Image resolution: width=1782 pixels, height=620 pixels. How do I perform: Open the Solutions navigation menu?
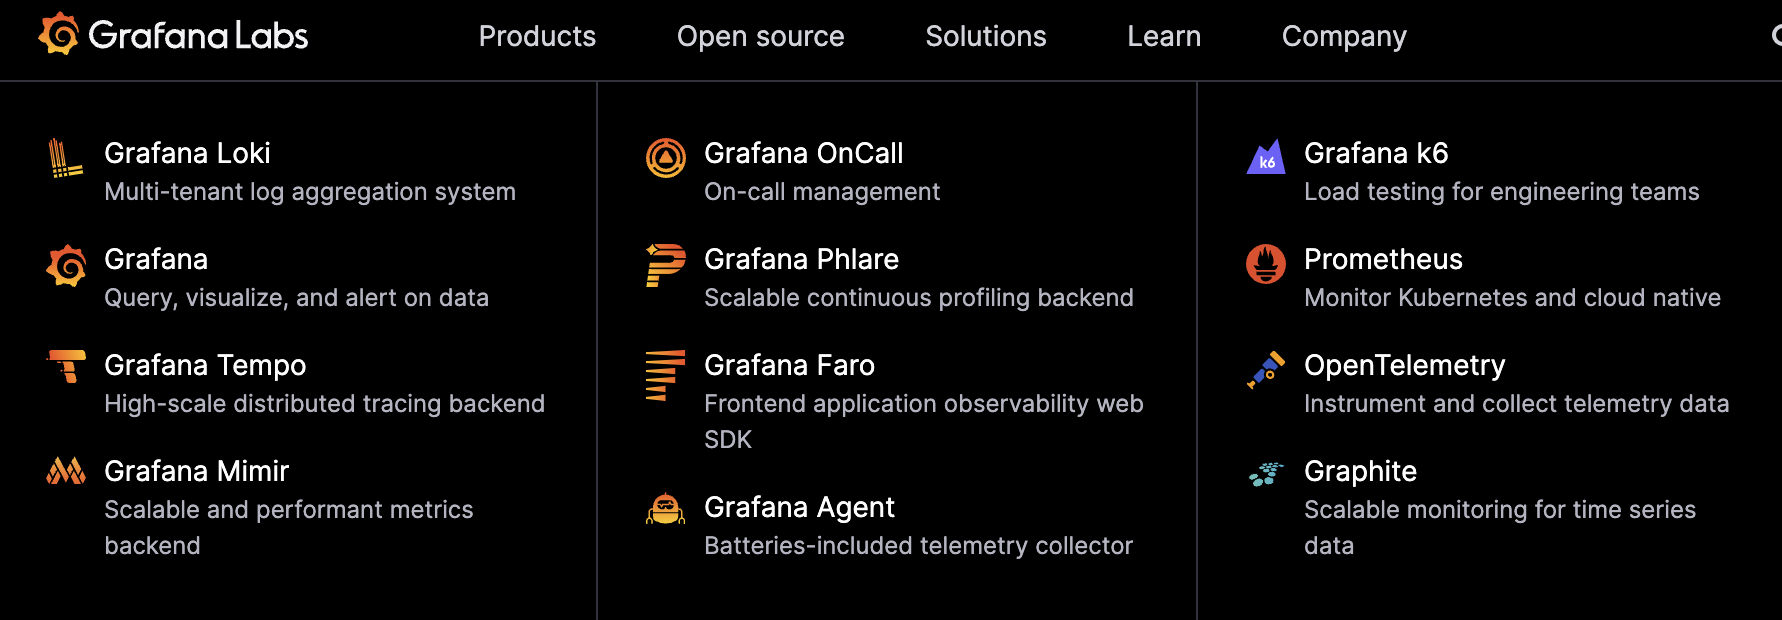point(985,37)
